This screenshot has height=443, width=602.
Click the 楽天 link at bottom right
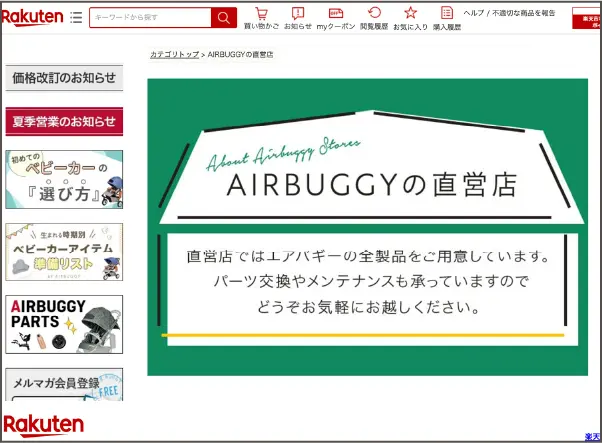click(593, 437)
